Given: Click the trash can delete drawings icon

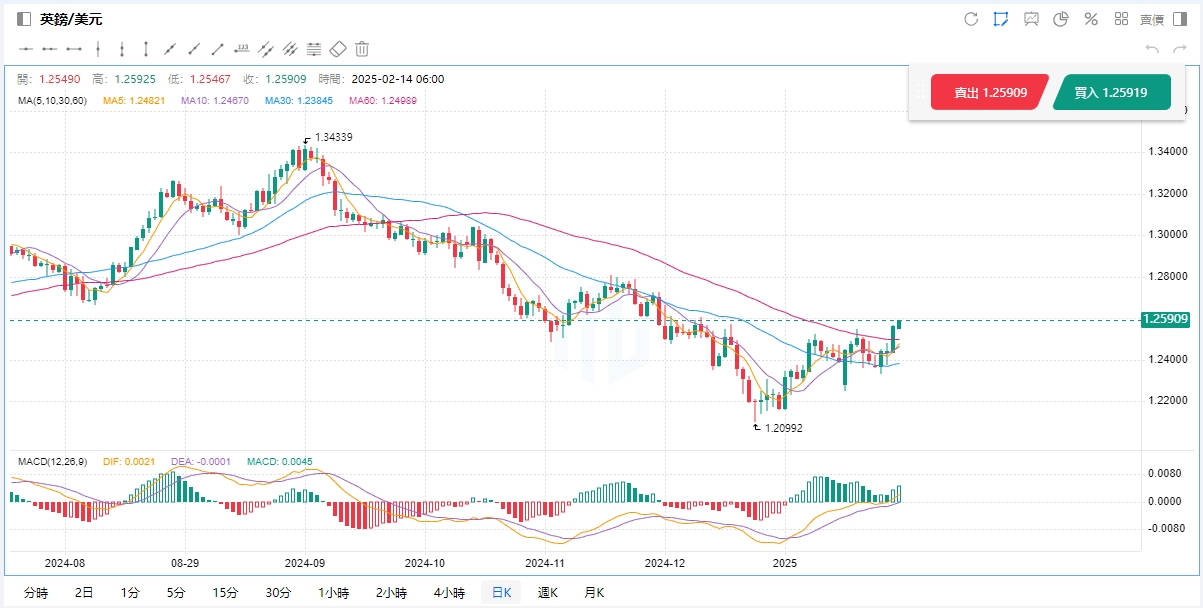Looking at the screenshot, I should tap(362, 48).
